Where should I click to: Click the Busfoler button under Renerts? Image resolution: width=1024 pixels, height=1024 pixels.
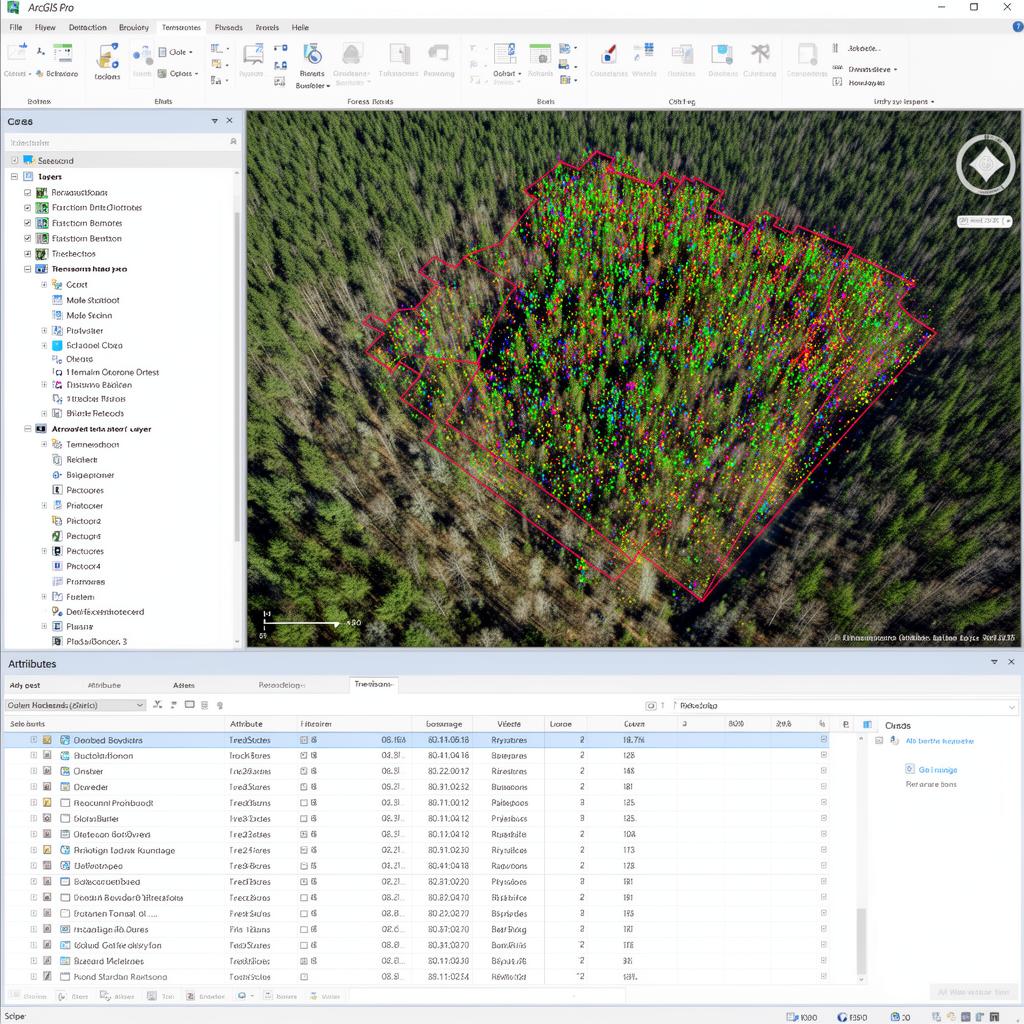[x=313, y=86]
